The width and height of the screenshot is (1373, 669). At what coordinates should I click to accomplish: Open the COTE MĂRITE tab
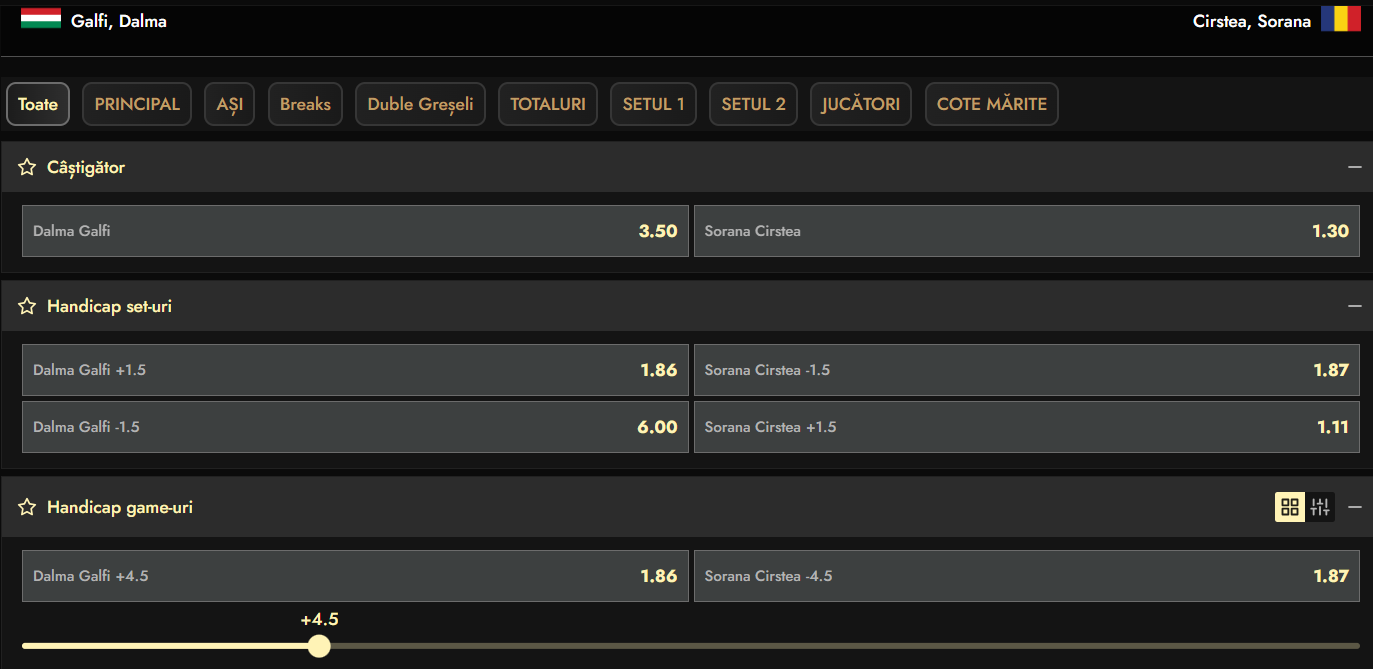(991, 104)
